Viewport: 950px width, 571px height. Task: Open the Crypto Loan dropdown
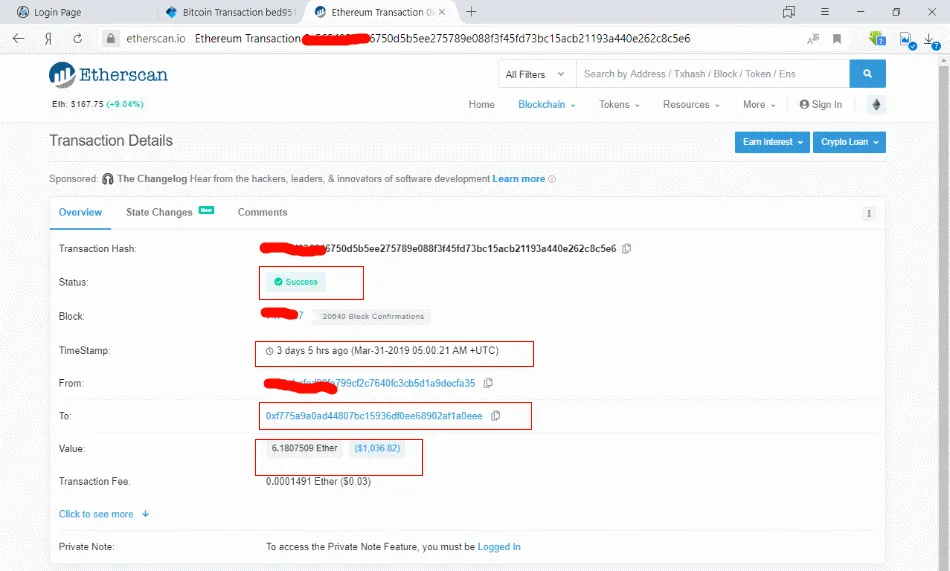coord(849,142)
